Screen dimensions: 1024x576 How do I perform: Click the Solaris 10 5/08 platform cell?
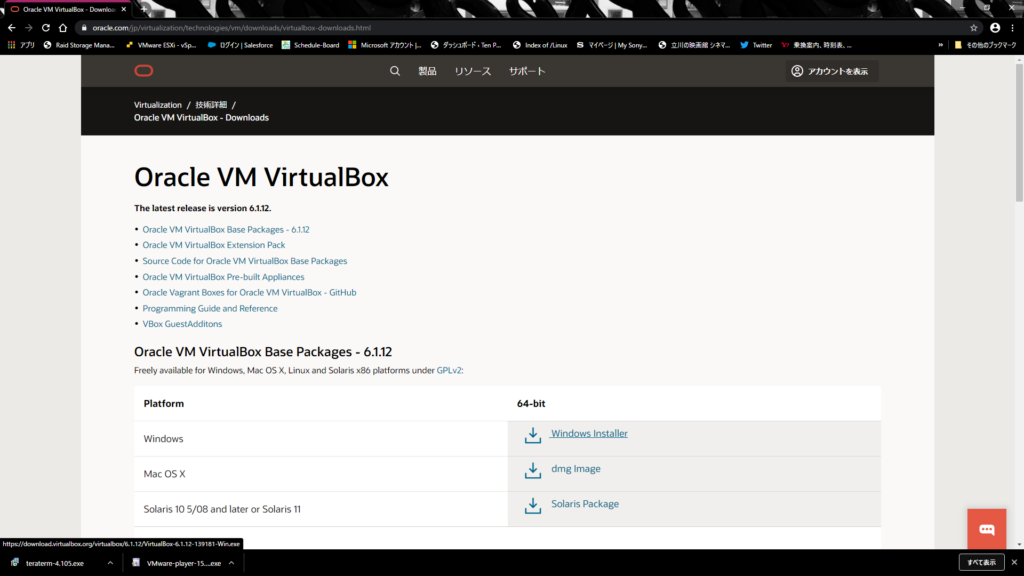[x=321, y=509]
